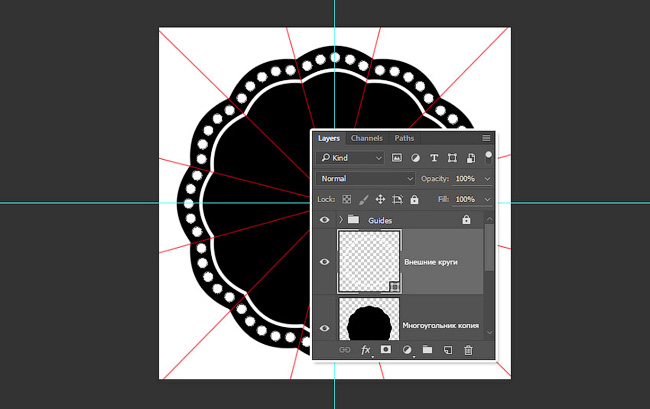Screen dimensions: 650x409
Task: Select the Guides group folder icon
Action: pyautogui.click(x=353, y=219)
